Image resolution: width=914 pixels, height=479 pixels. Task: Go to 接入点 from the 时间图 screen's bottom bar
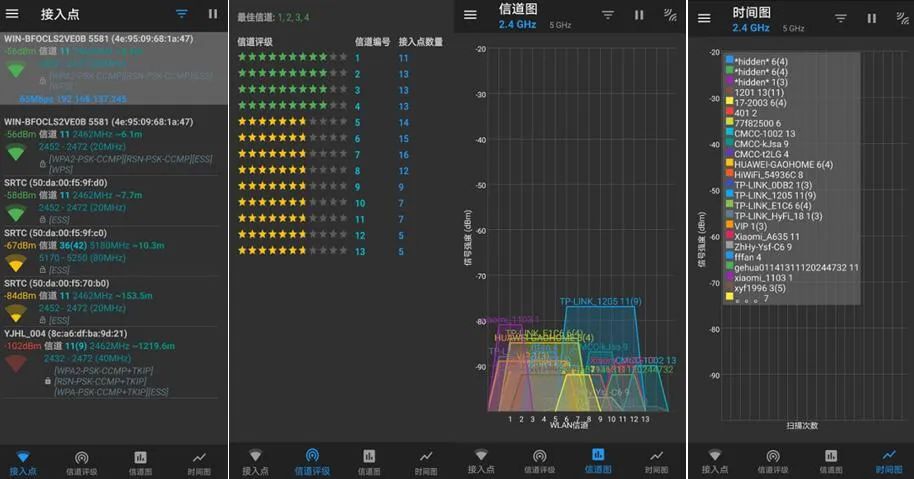(x=715, y=461)
